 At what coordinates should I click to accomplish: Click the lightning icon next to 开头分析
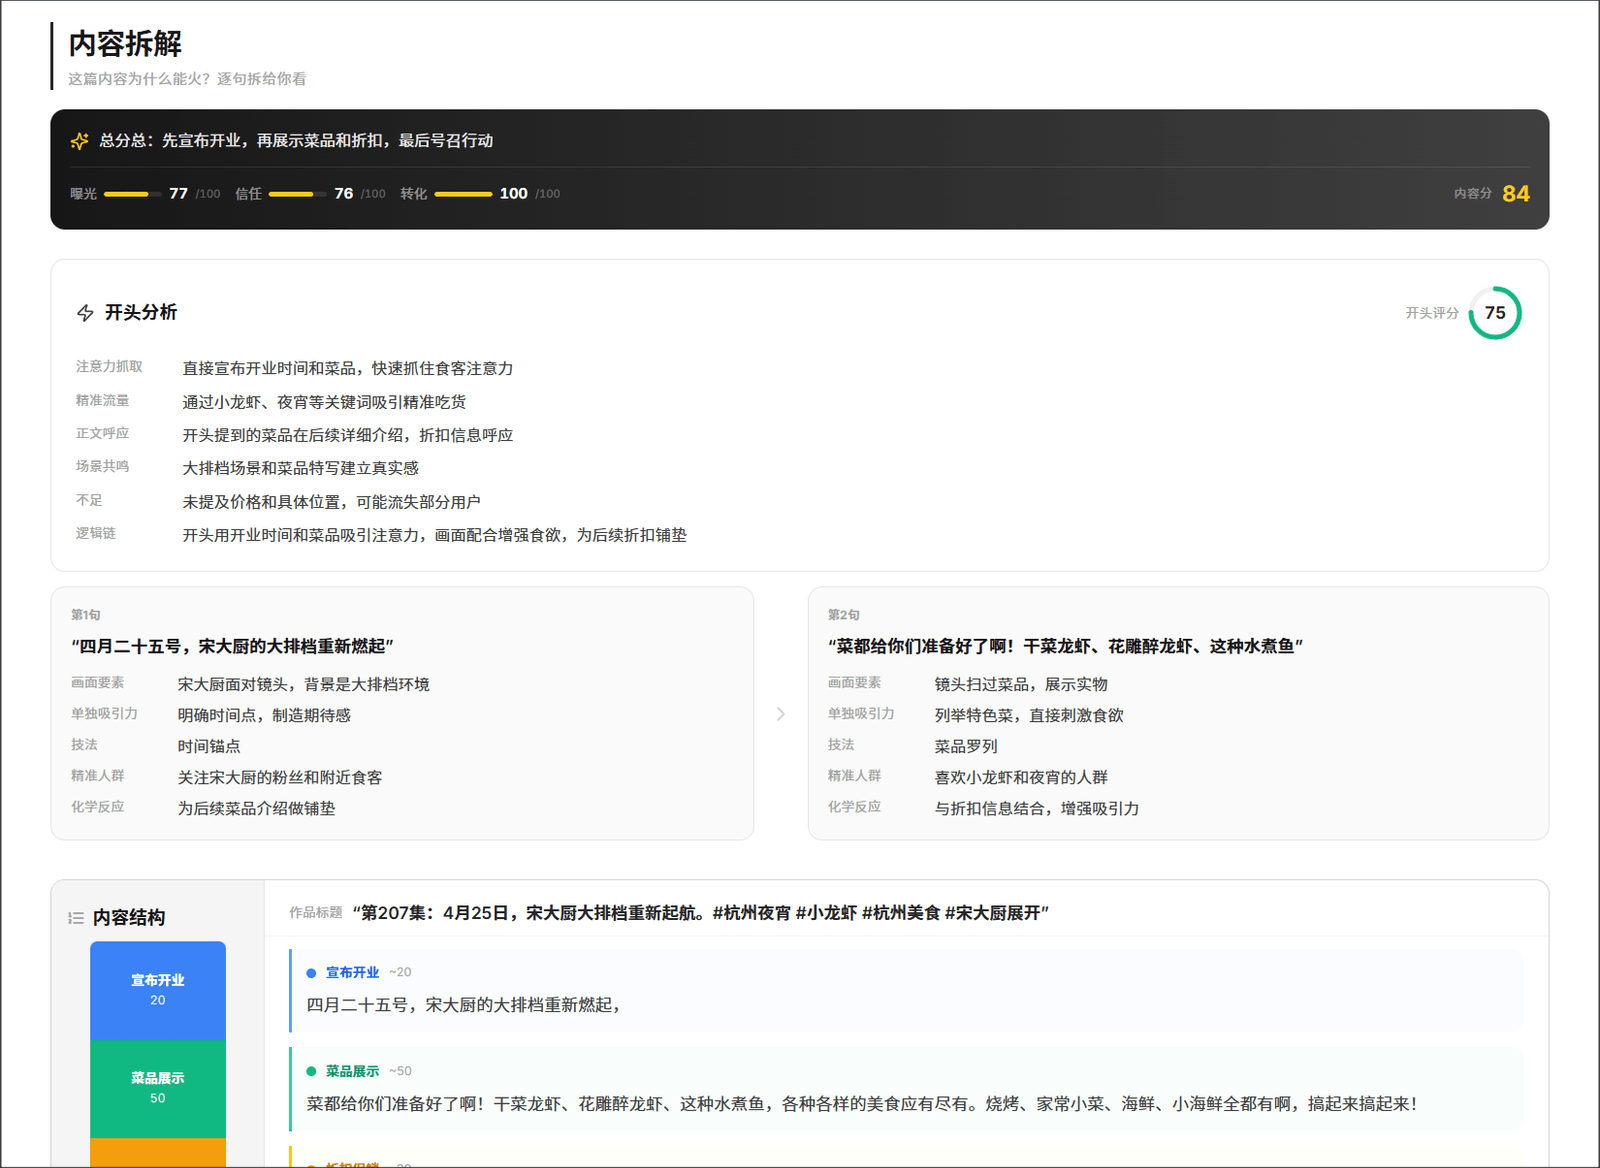(x=85, y=313)
